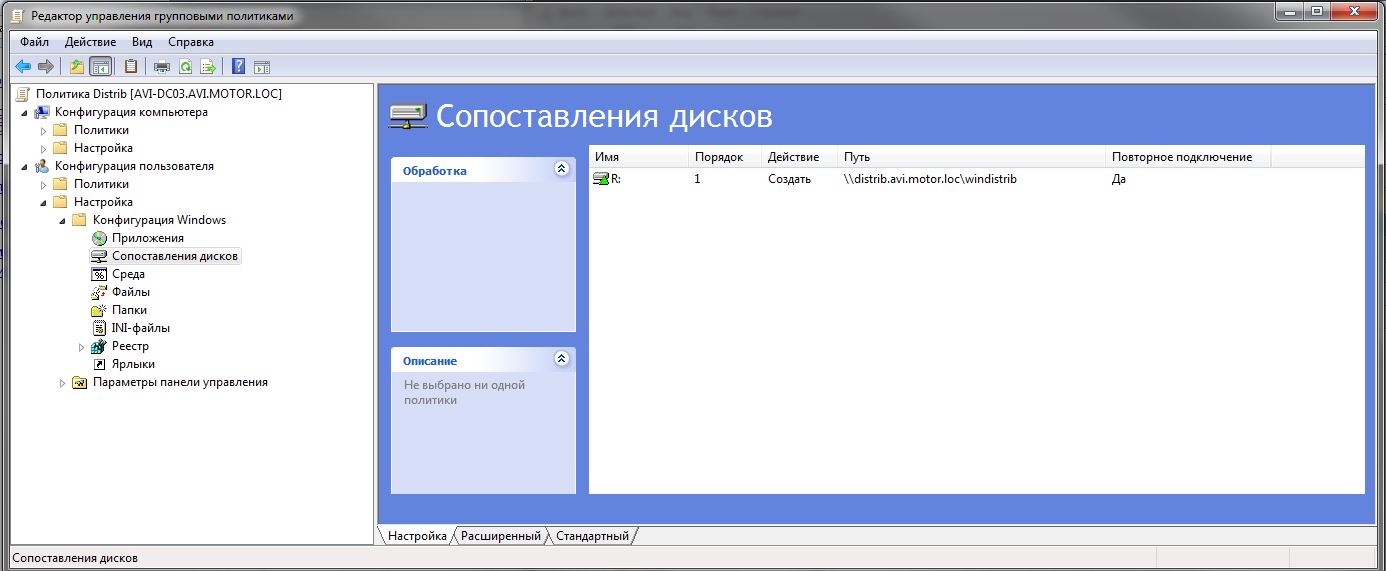The width and height of the screenshot is (1386, 571).
Task: Maximize the group policy editor window
Action: (1316, 12)
